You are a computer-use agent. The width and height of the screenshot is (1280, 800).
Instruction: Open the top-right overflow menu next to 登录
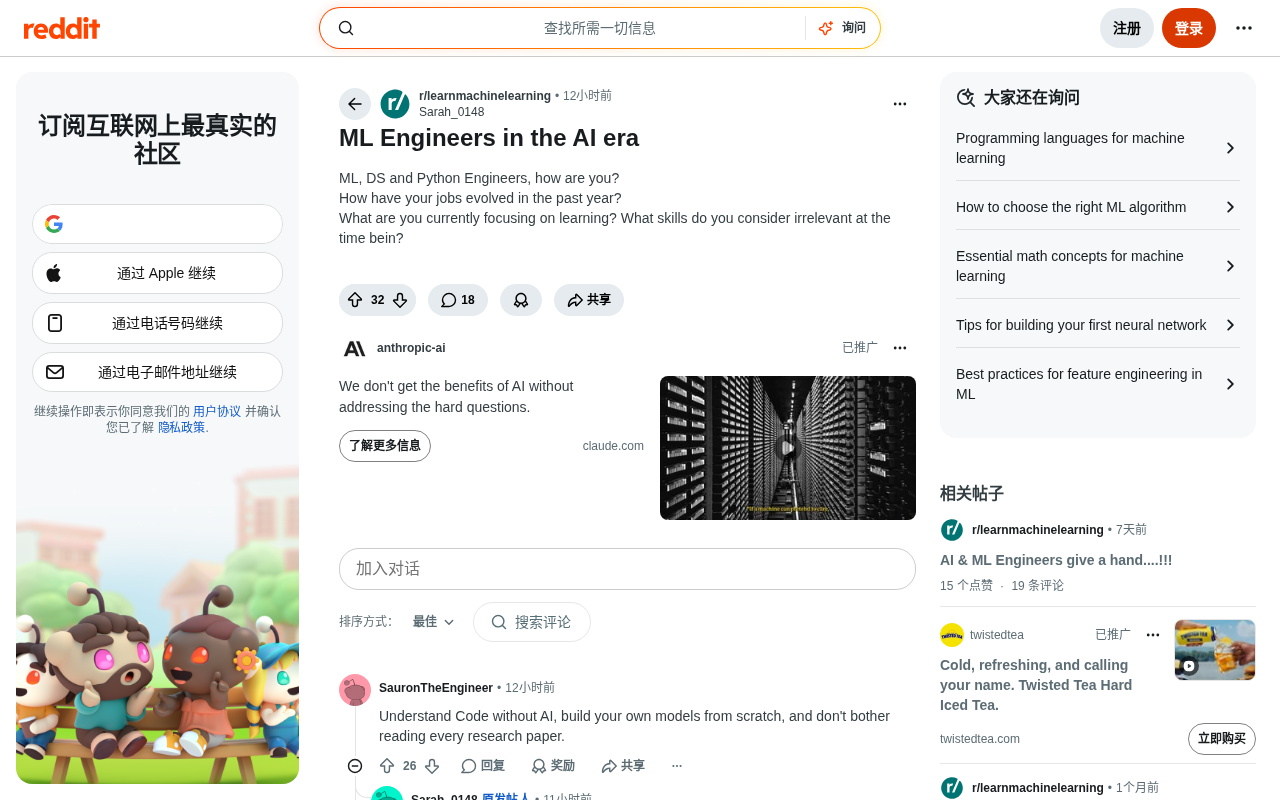1244,28
